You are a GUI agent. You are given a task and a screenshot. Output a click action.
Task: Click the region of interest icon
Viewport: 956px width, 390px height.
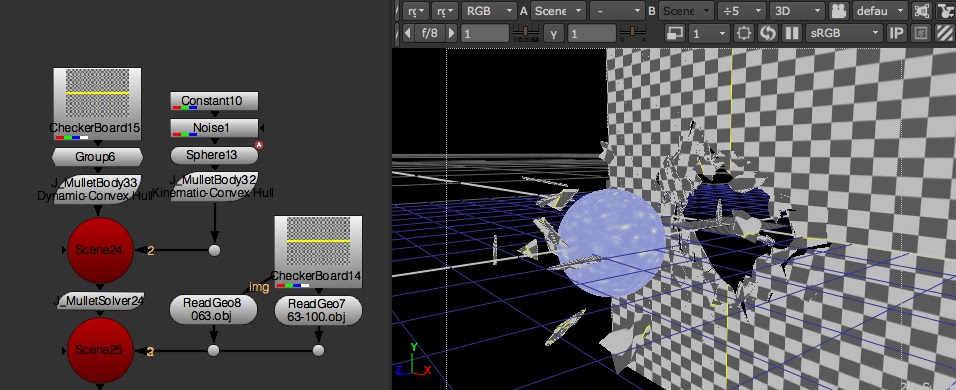point(743,33)
